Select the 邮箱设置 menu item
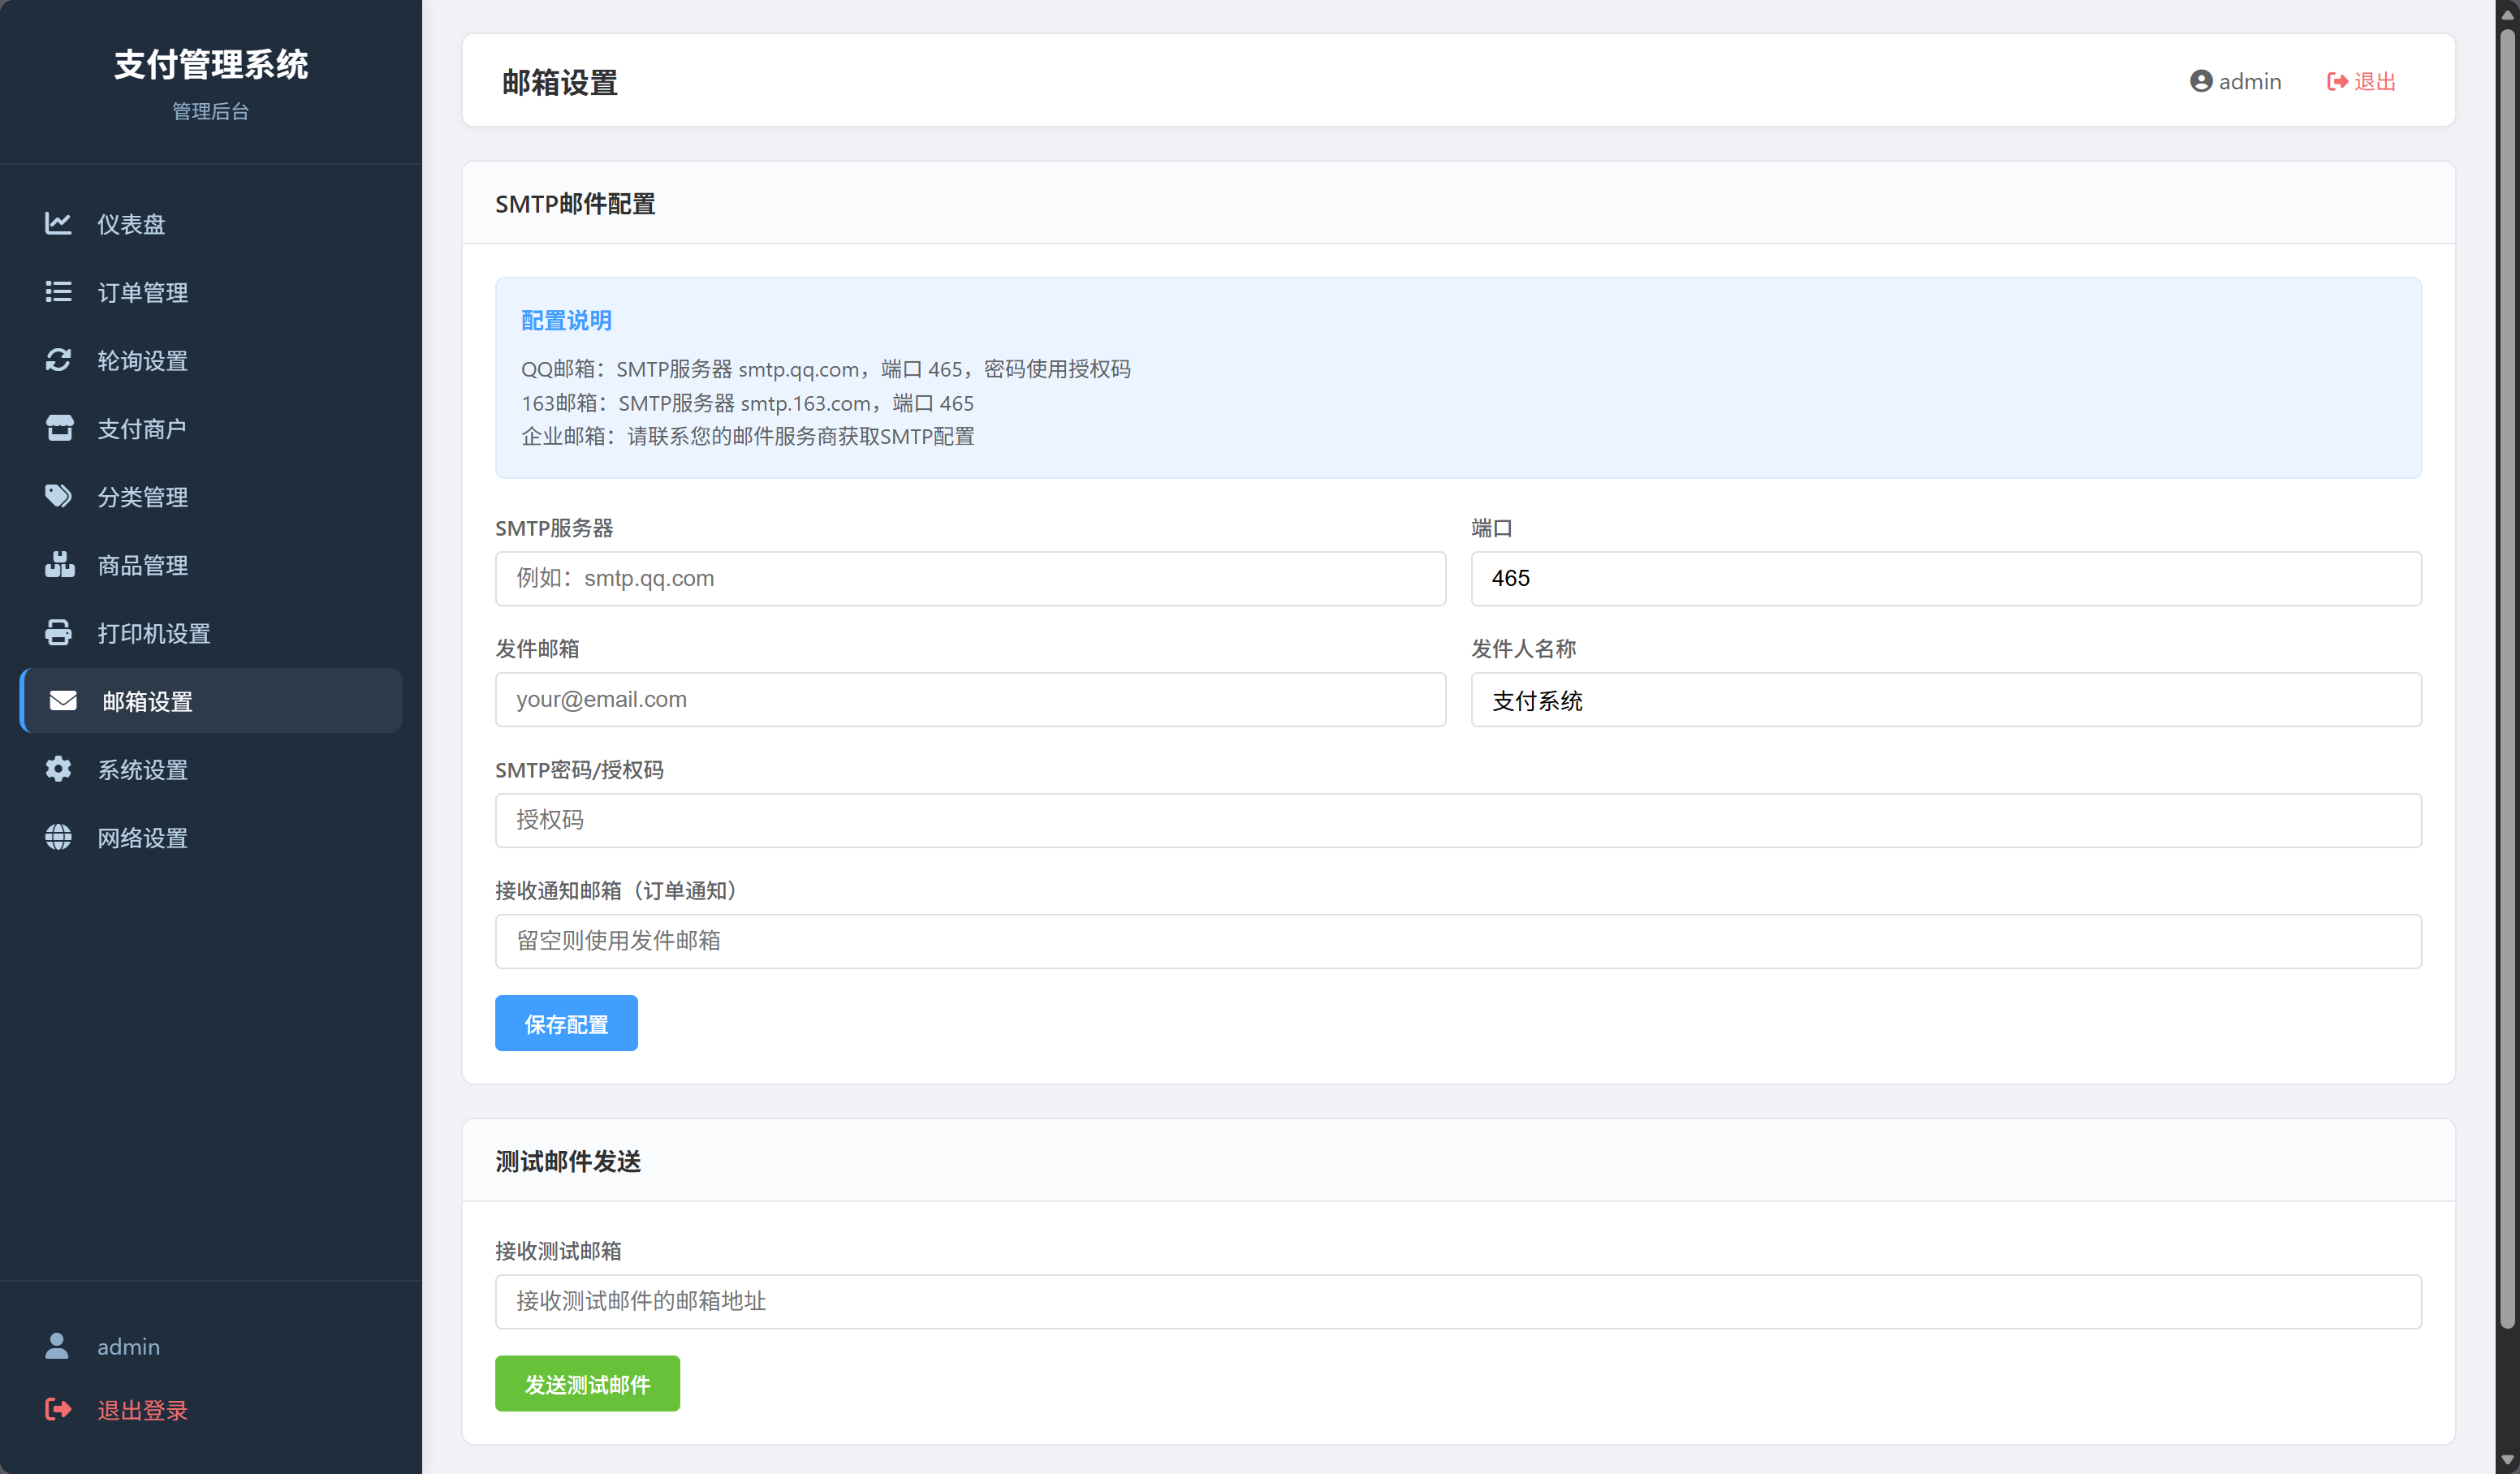Viewport: 2520px width, 1474px height. [x=211, y=700]
